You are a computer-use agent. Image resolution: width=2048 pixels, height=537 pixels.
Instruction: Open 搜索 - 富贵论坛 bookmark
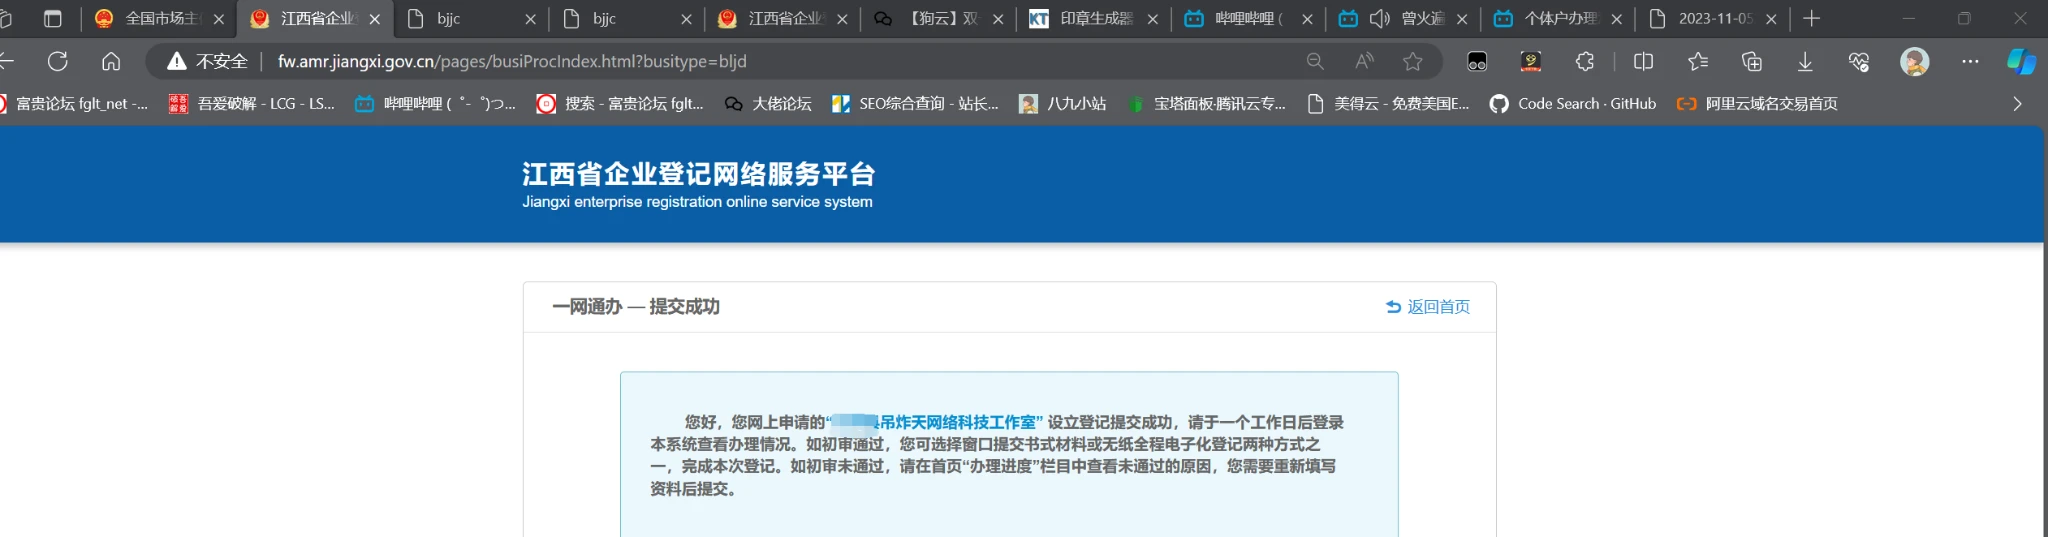620,104
